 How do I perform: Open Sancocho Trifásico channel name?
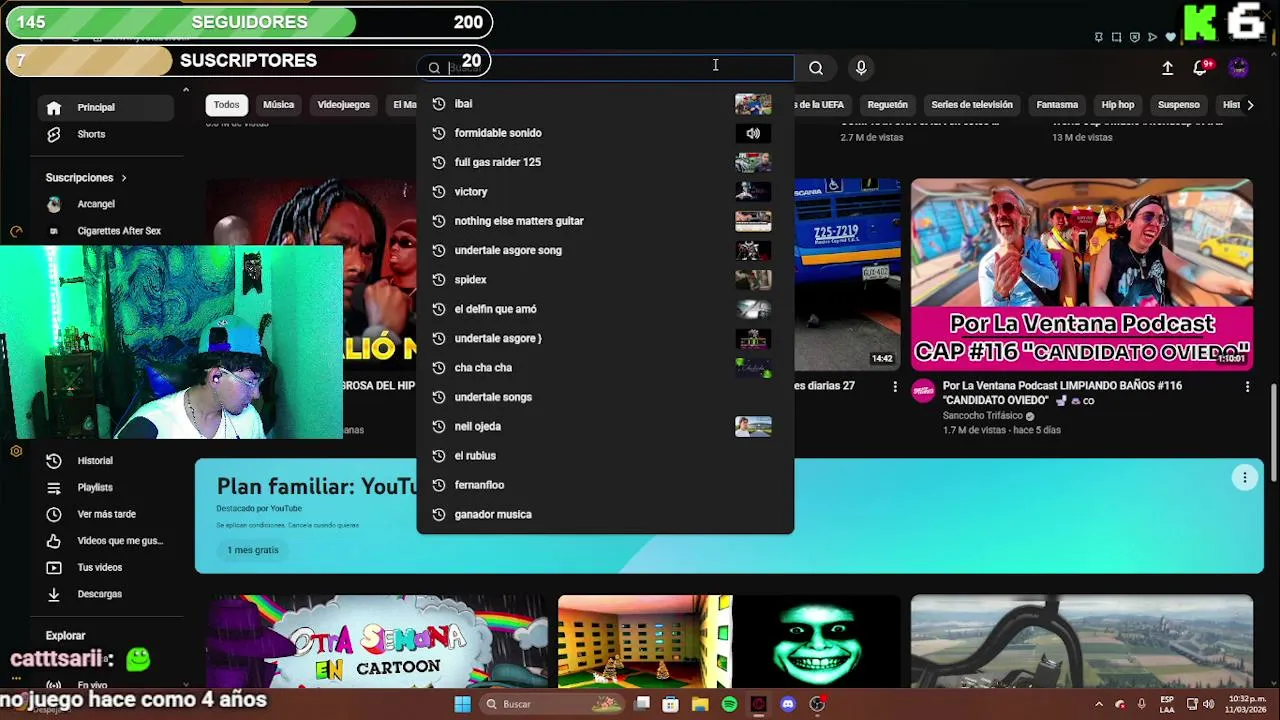(x=982, y=416)
